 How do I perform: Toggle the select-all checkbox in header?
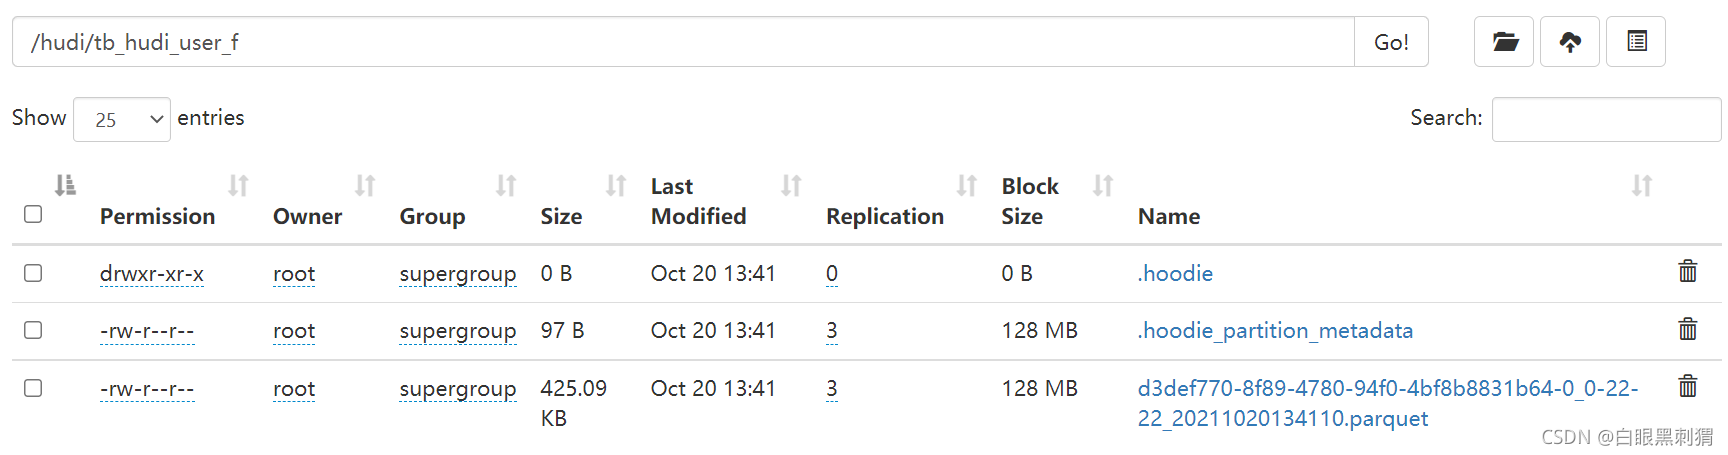point(33,214)
